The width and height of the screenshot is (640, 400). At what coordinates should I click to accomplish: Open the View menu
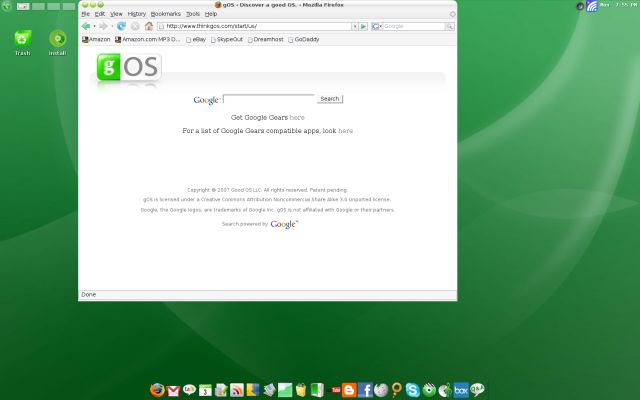[x=116, y=14]
